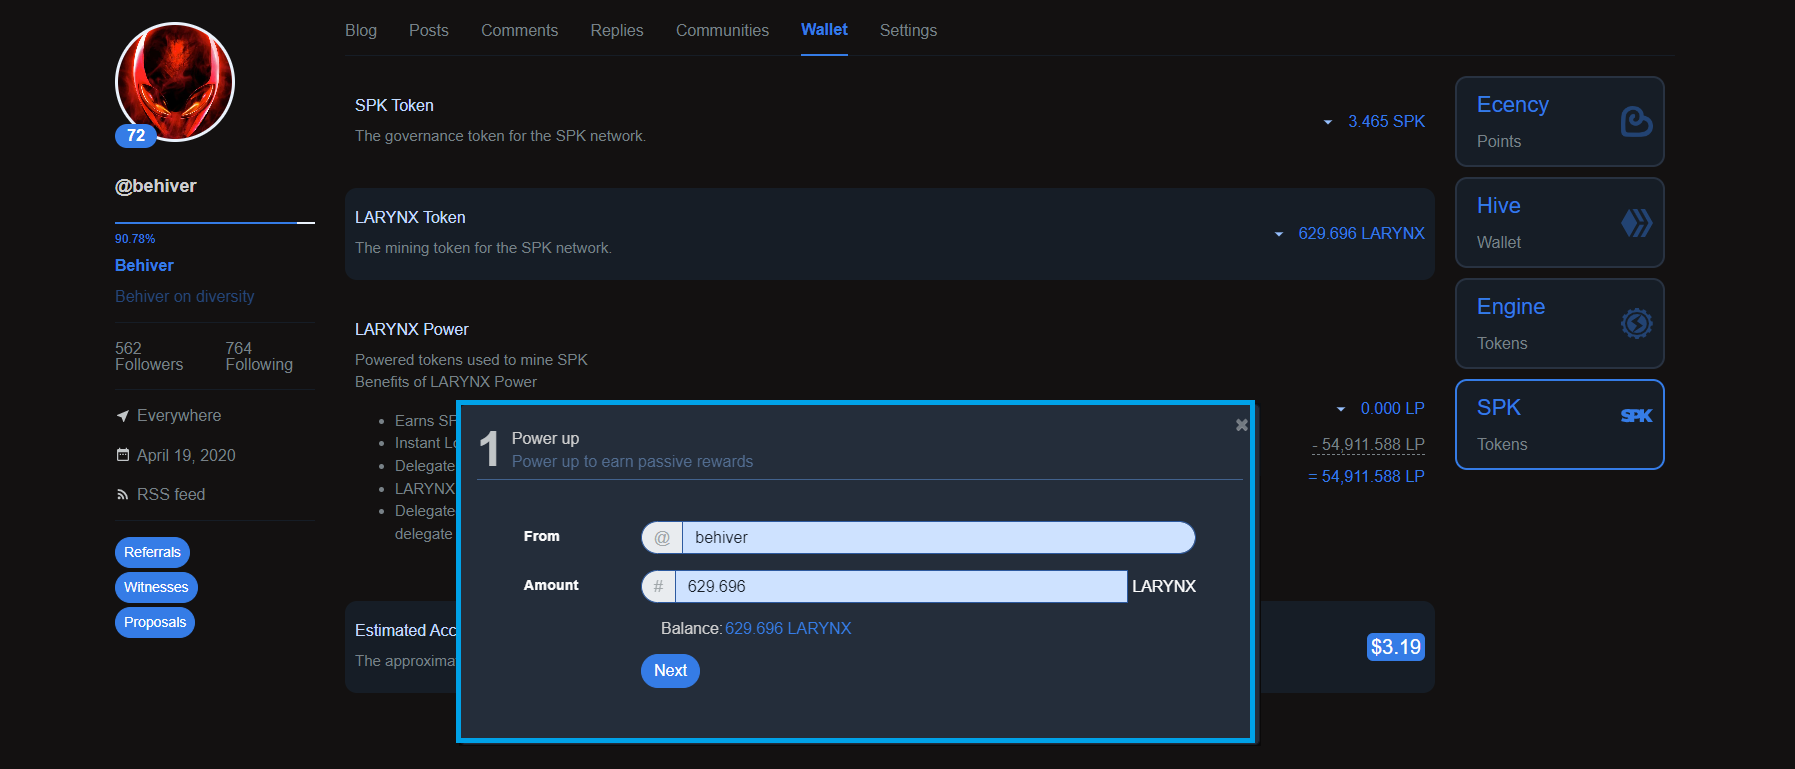
Task: Go to the Communities tab
Action: 722,30
